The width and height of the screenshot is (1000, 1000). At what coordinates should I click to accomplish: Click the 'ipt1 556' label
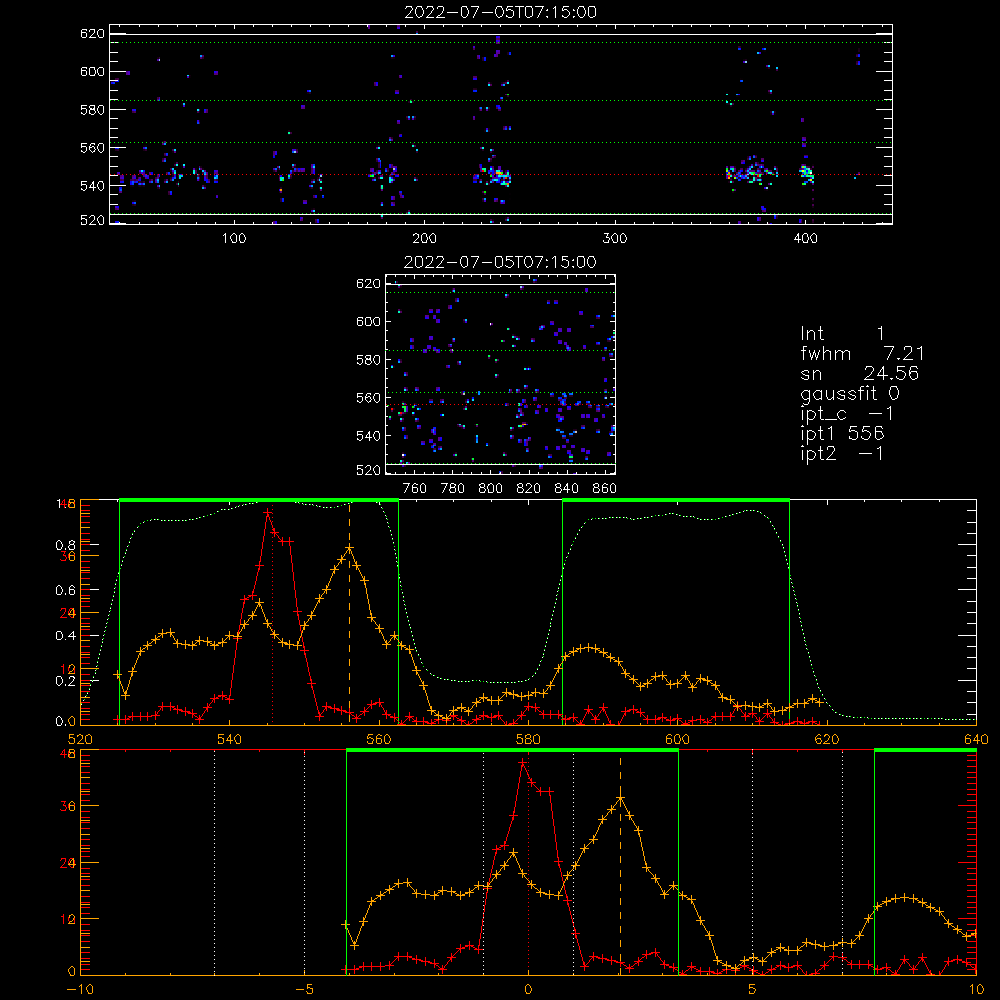pyautogui.click(x=842, y=434)
